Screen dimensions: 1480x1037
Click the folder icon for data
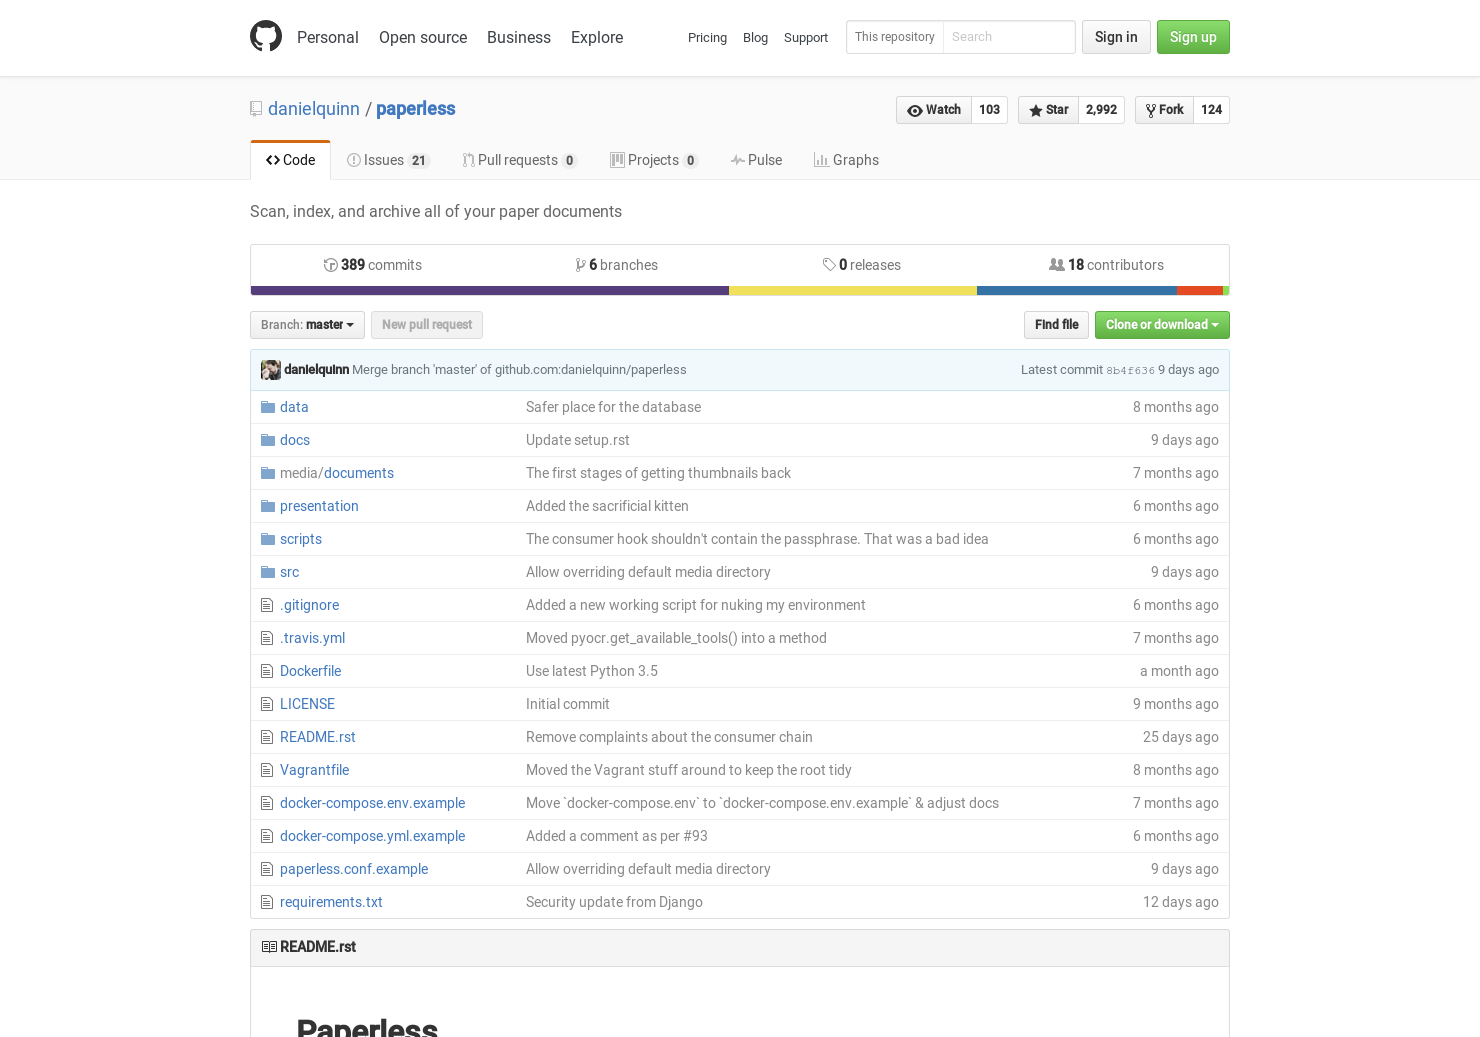click(x=268, y=407)
